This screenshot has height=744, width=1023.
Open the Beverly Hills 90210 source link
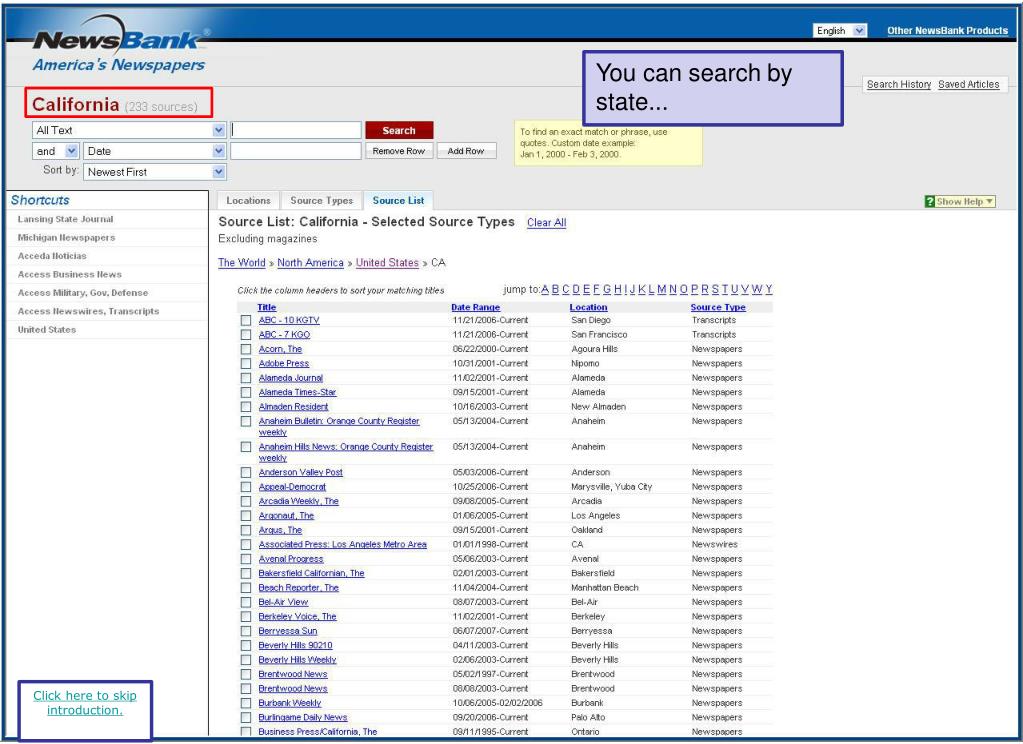pos(295,645)
